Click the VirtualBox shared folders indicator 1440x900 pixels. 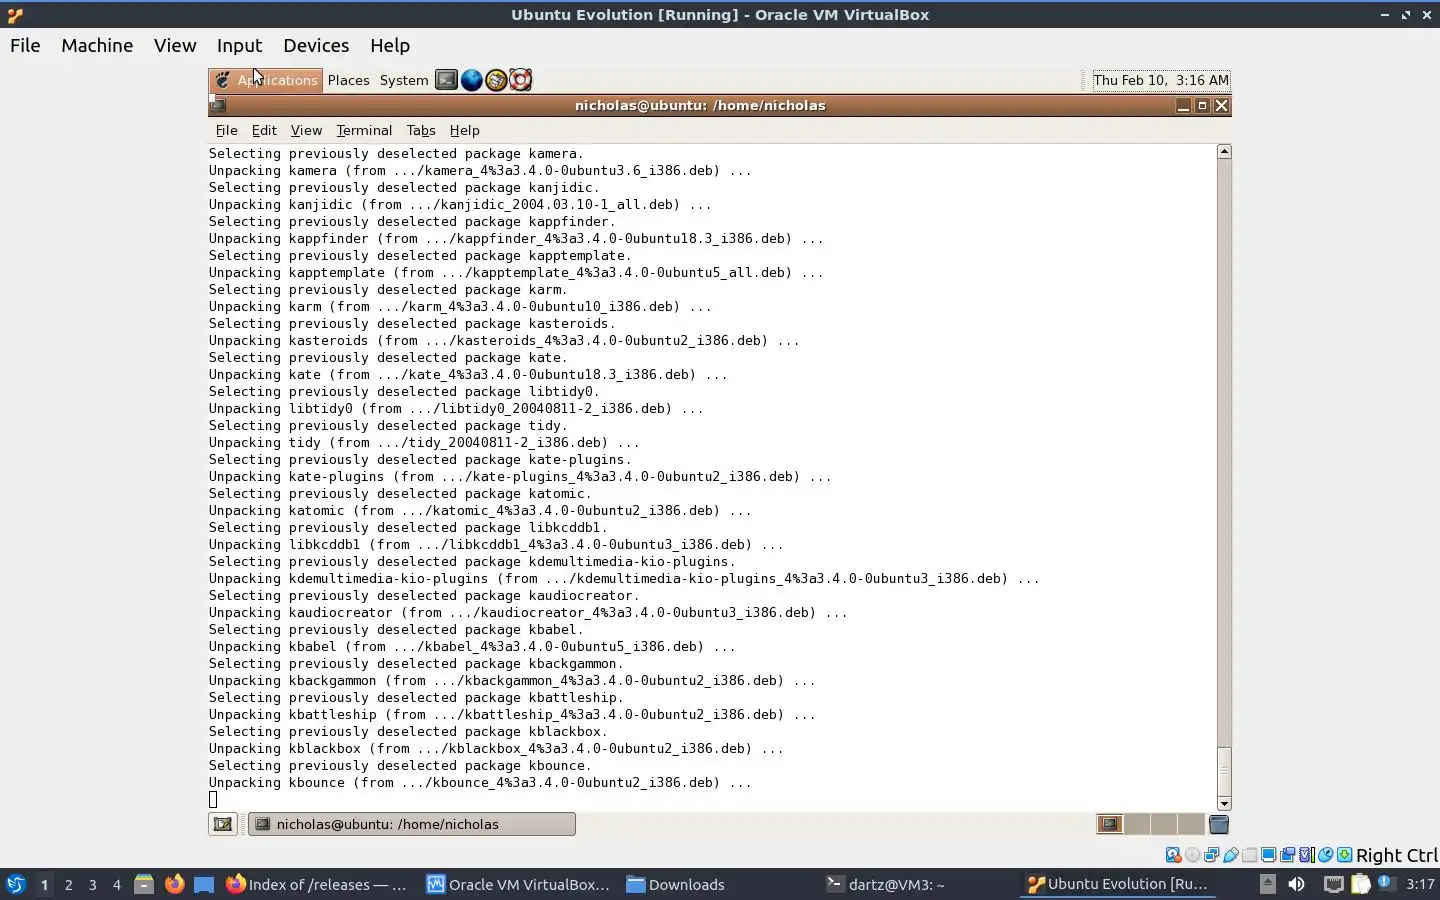pyautogui.click(x=1249, y=855)
